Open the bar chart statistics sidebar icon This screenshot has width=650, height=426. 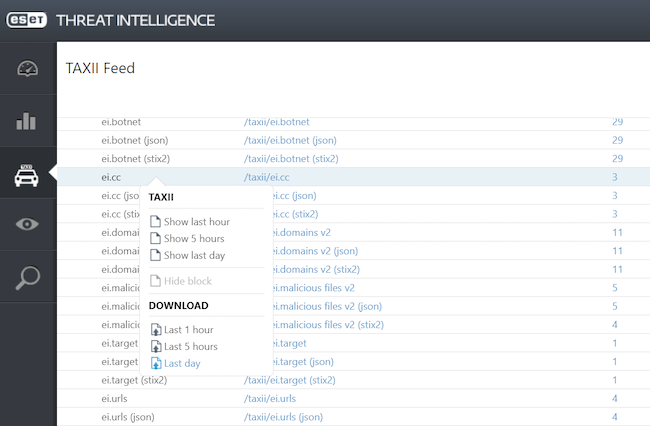click(27, 122)
